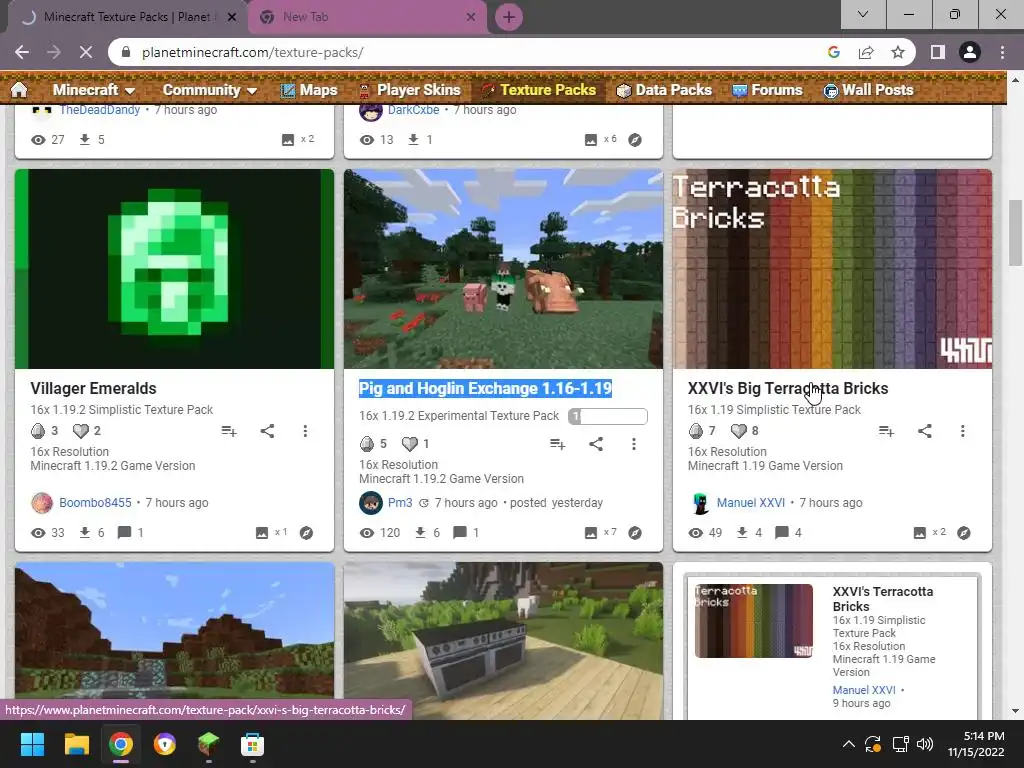Click the page vertical scrollbar thumb
The image size is (1024, 768).
[x=1015, y=233]
